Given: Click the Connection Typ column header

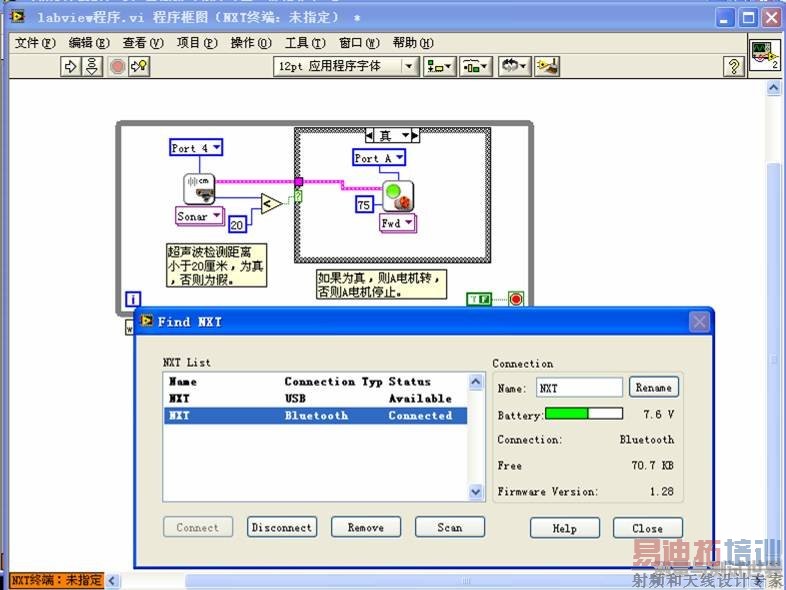Looking at the screenshot, I should (x=333, y=382).
